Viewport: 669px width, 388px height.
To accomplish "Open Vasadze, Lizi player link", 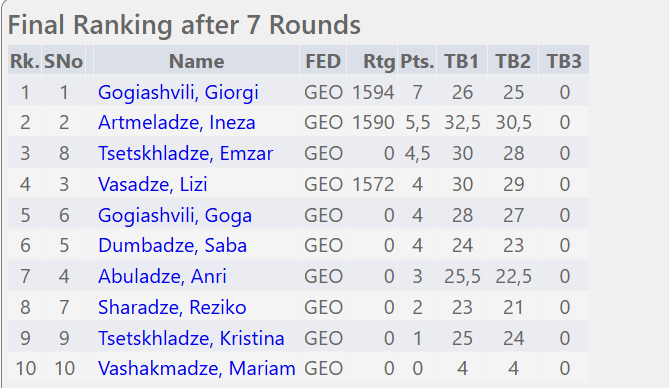I will tap(152, 184).
